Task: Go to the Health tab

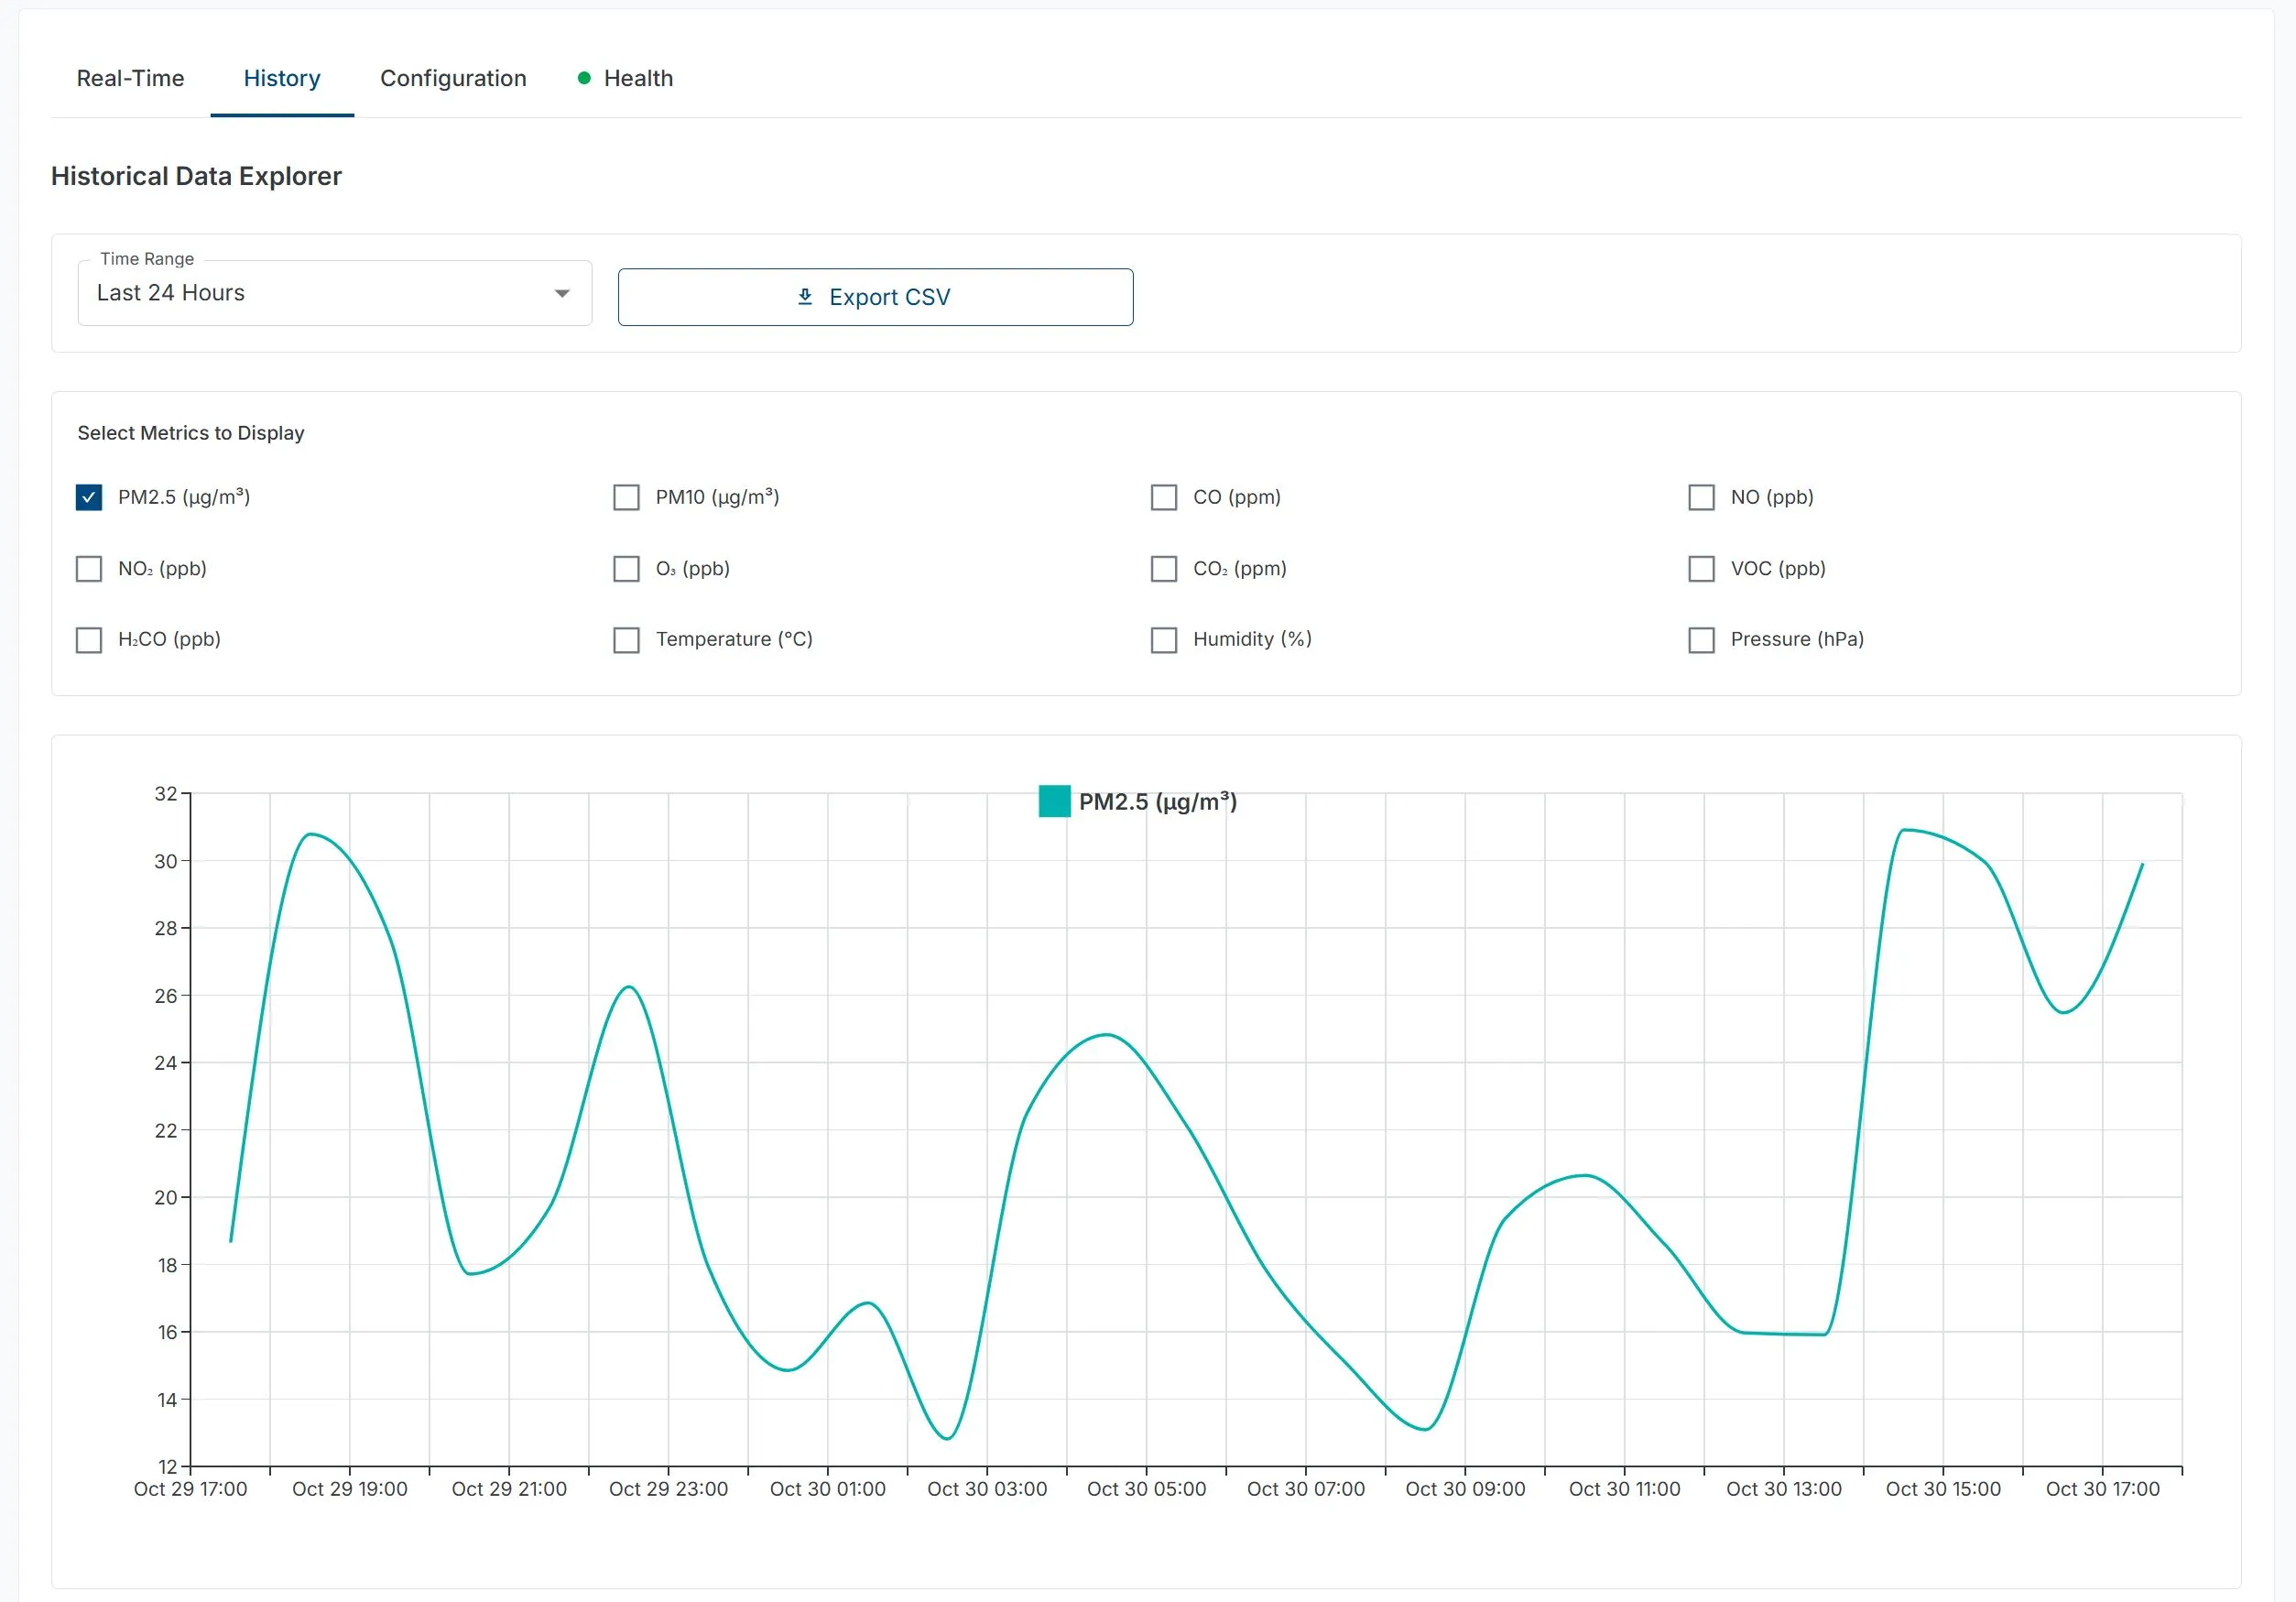Action: point(638,78)
